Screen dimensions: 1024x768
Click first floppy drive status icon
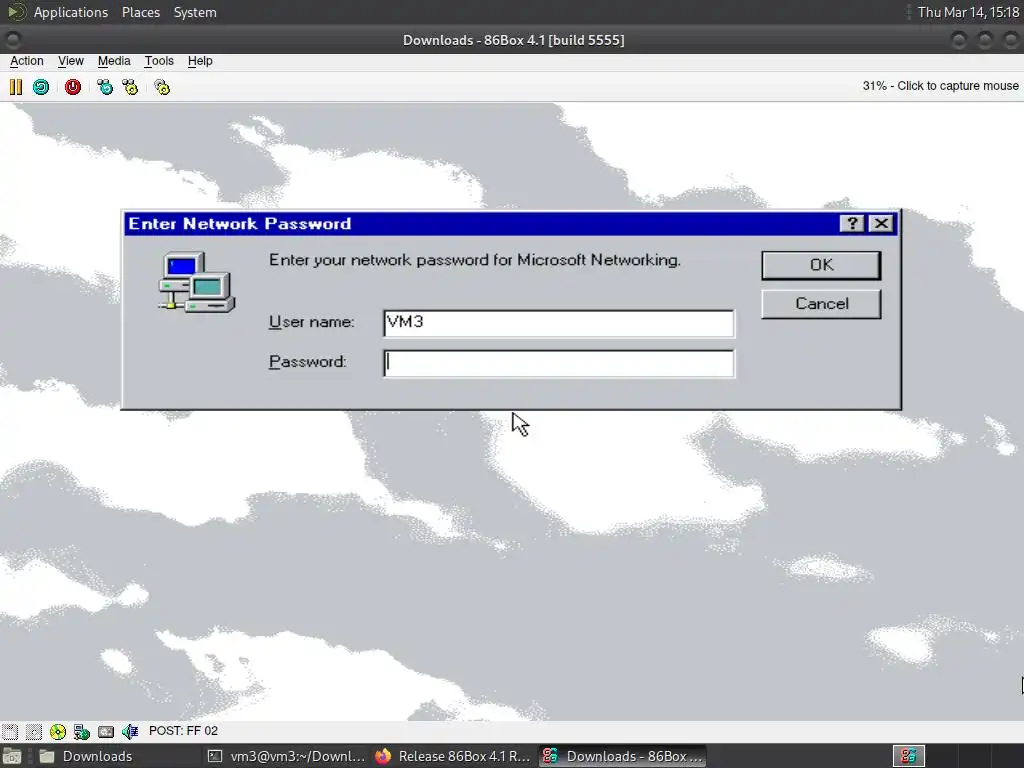coord(10,731)
